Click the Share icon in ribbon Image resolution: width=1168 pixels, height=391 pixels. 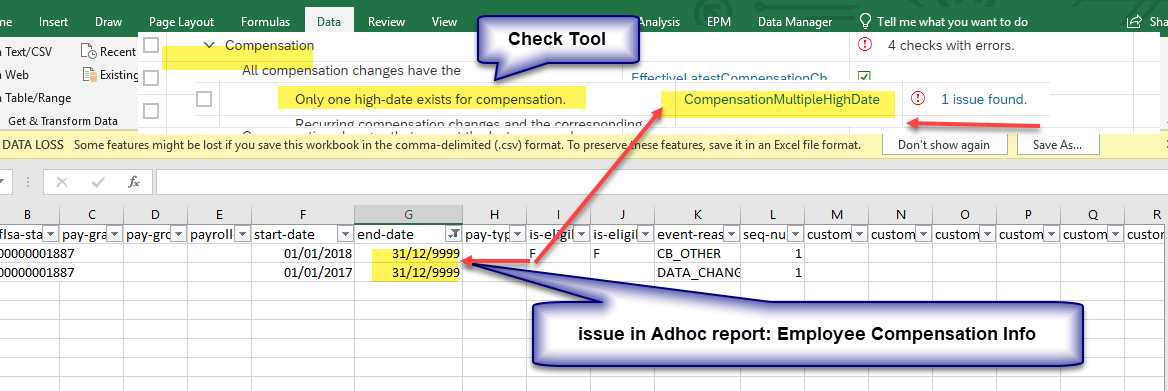1134,22
